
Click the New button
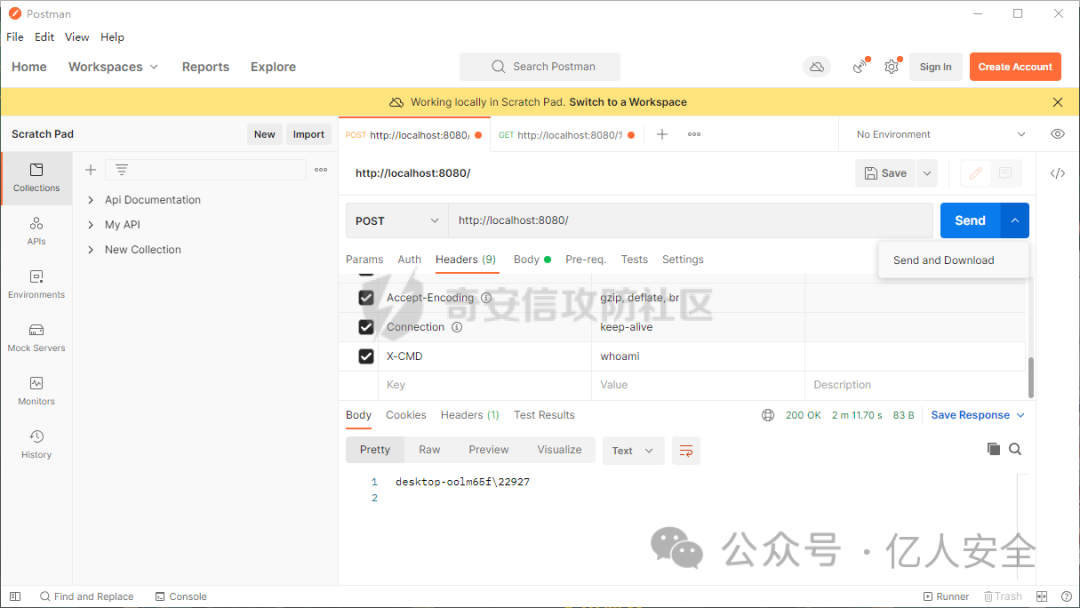pyautogui.click(x=264, y=134)
